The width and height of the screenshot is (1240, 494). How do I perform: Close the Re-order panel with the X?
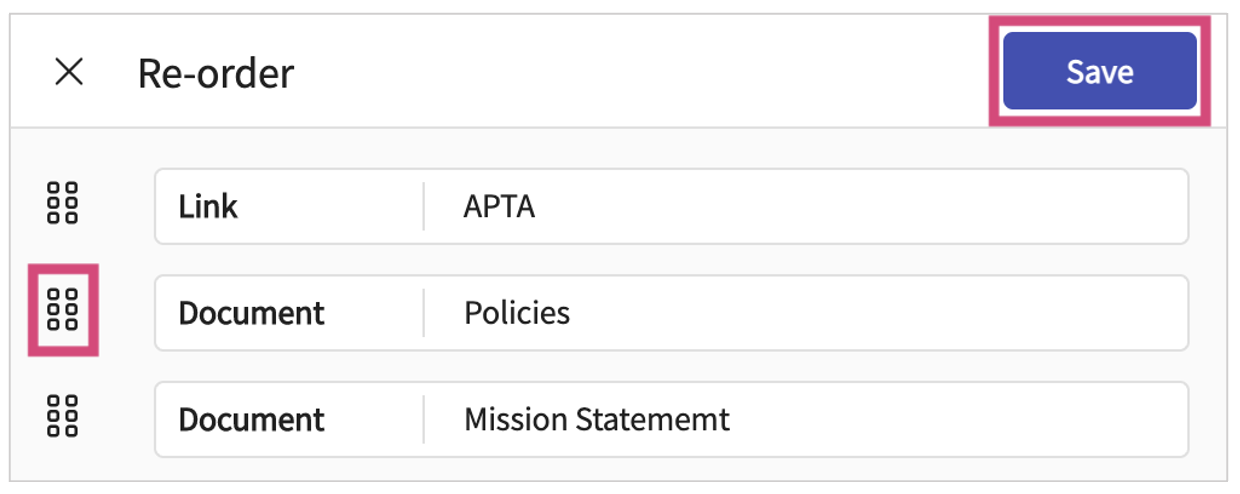[69, 72]
